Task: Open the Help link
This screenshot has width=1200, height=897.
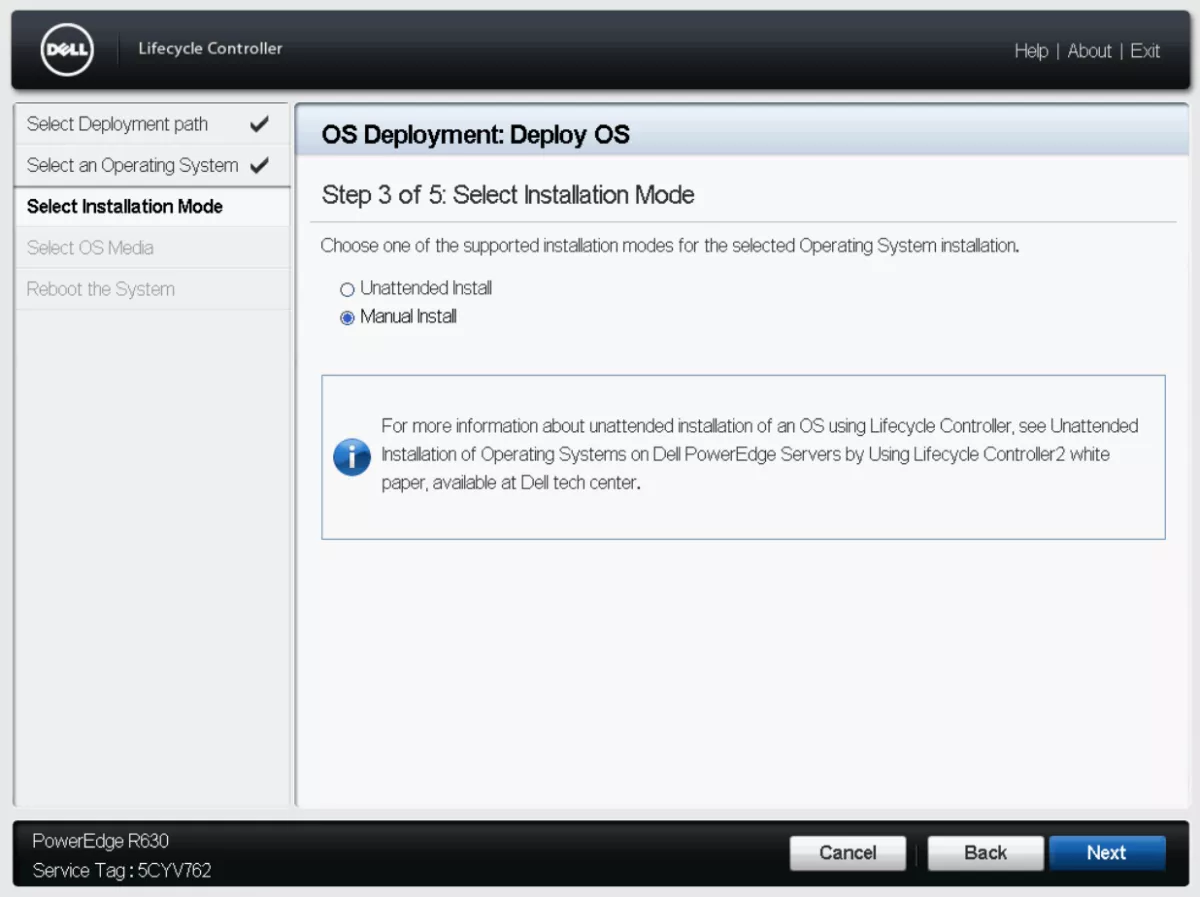Action: (1031, 51)
